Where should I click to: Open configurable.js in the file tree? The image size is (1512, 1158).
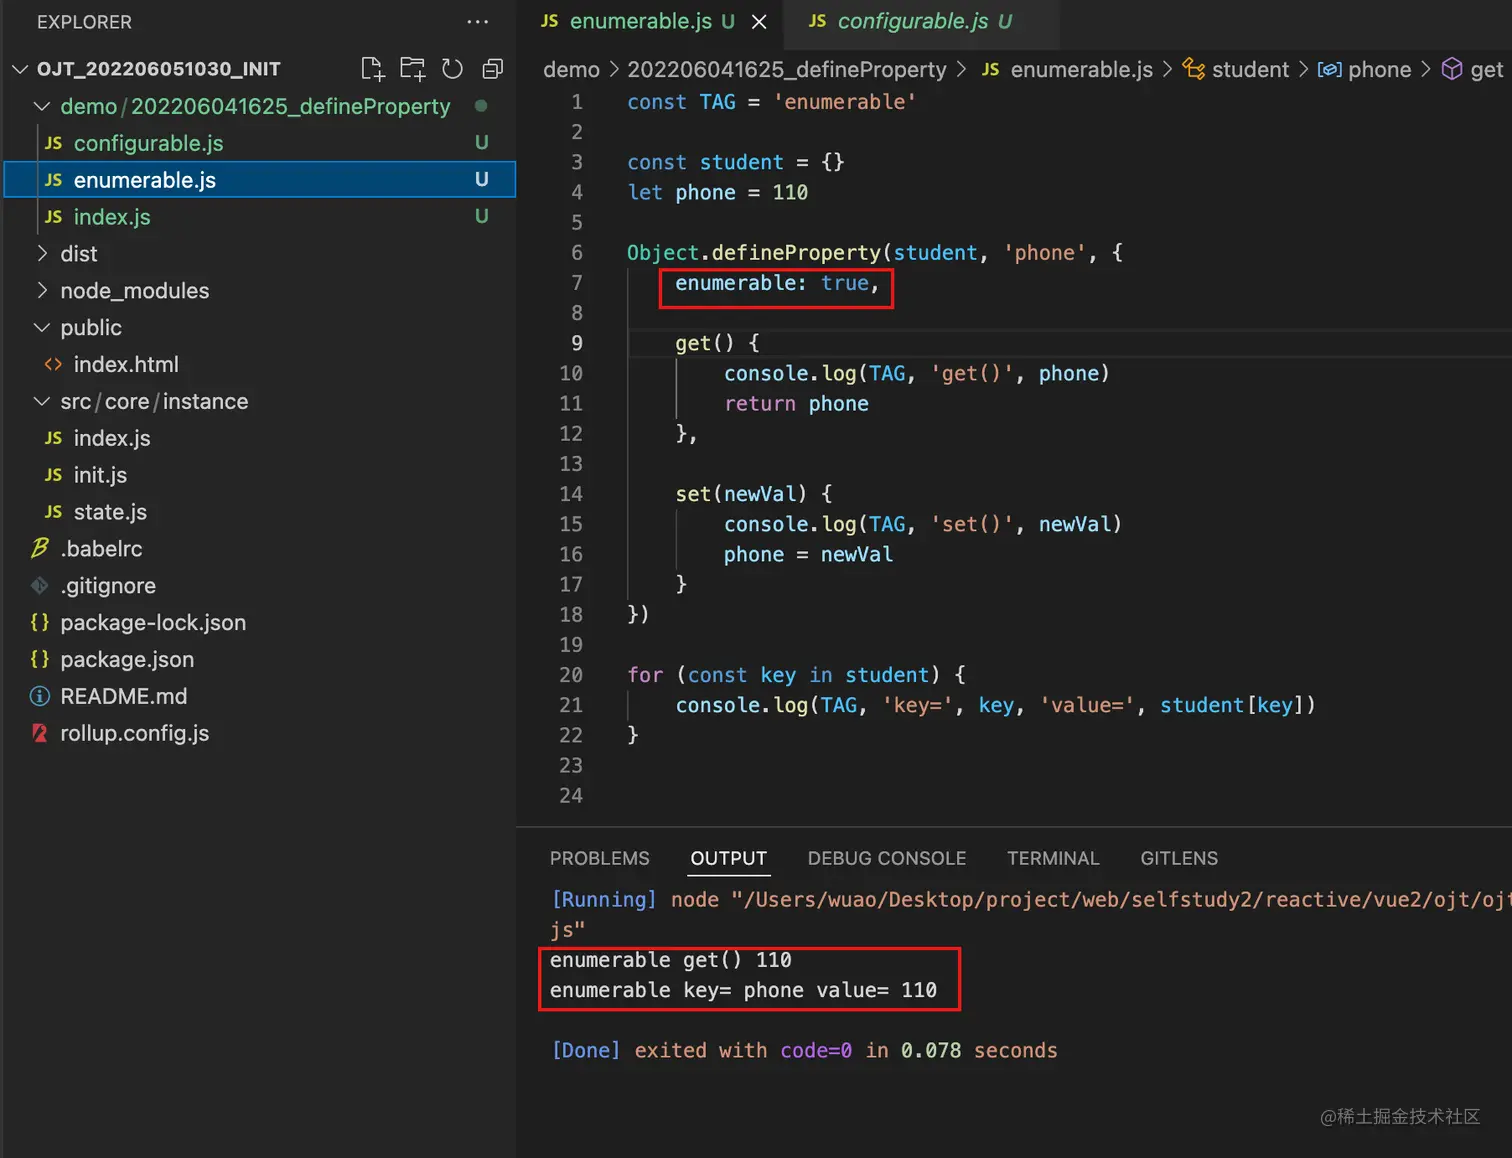tap(260, 143)
